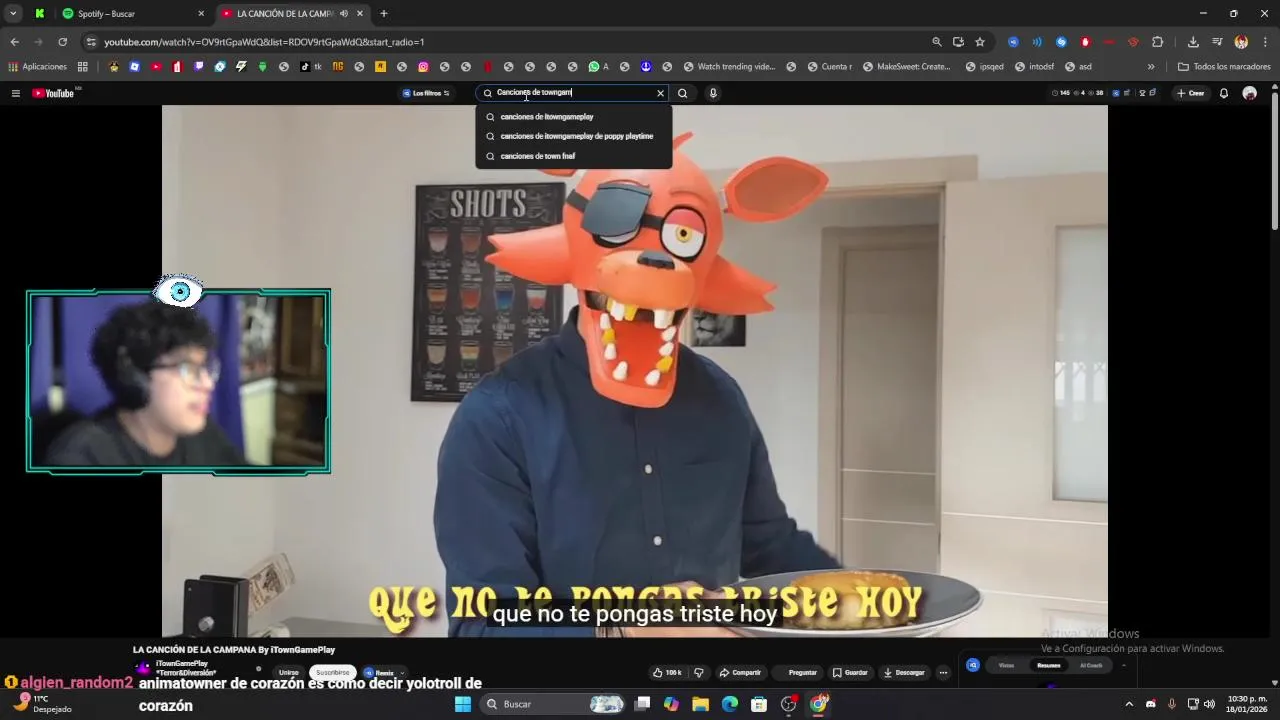Viewport: 1280px width, 720px height.
Task: Like the video with the 106 k thumbs-up
Action: [x=667, y=673]
